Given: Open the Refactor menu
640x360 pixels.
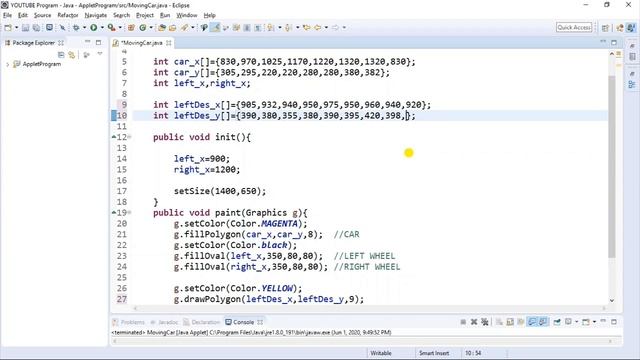Looking at the screenshot, I should pyautogui.click(x=68, y=15).
